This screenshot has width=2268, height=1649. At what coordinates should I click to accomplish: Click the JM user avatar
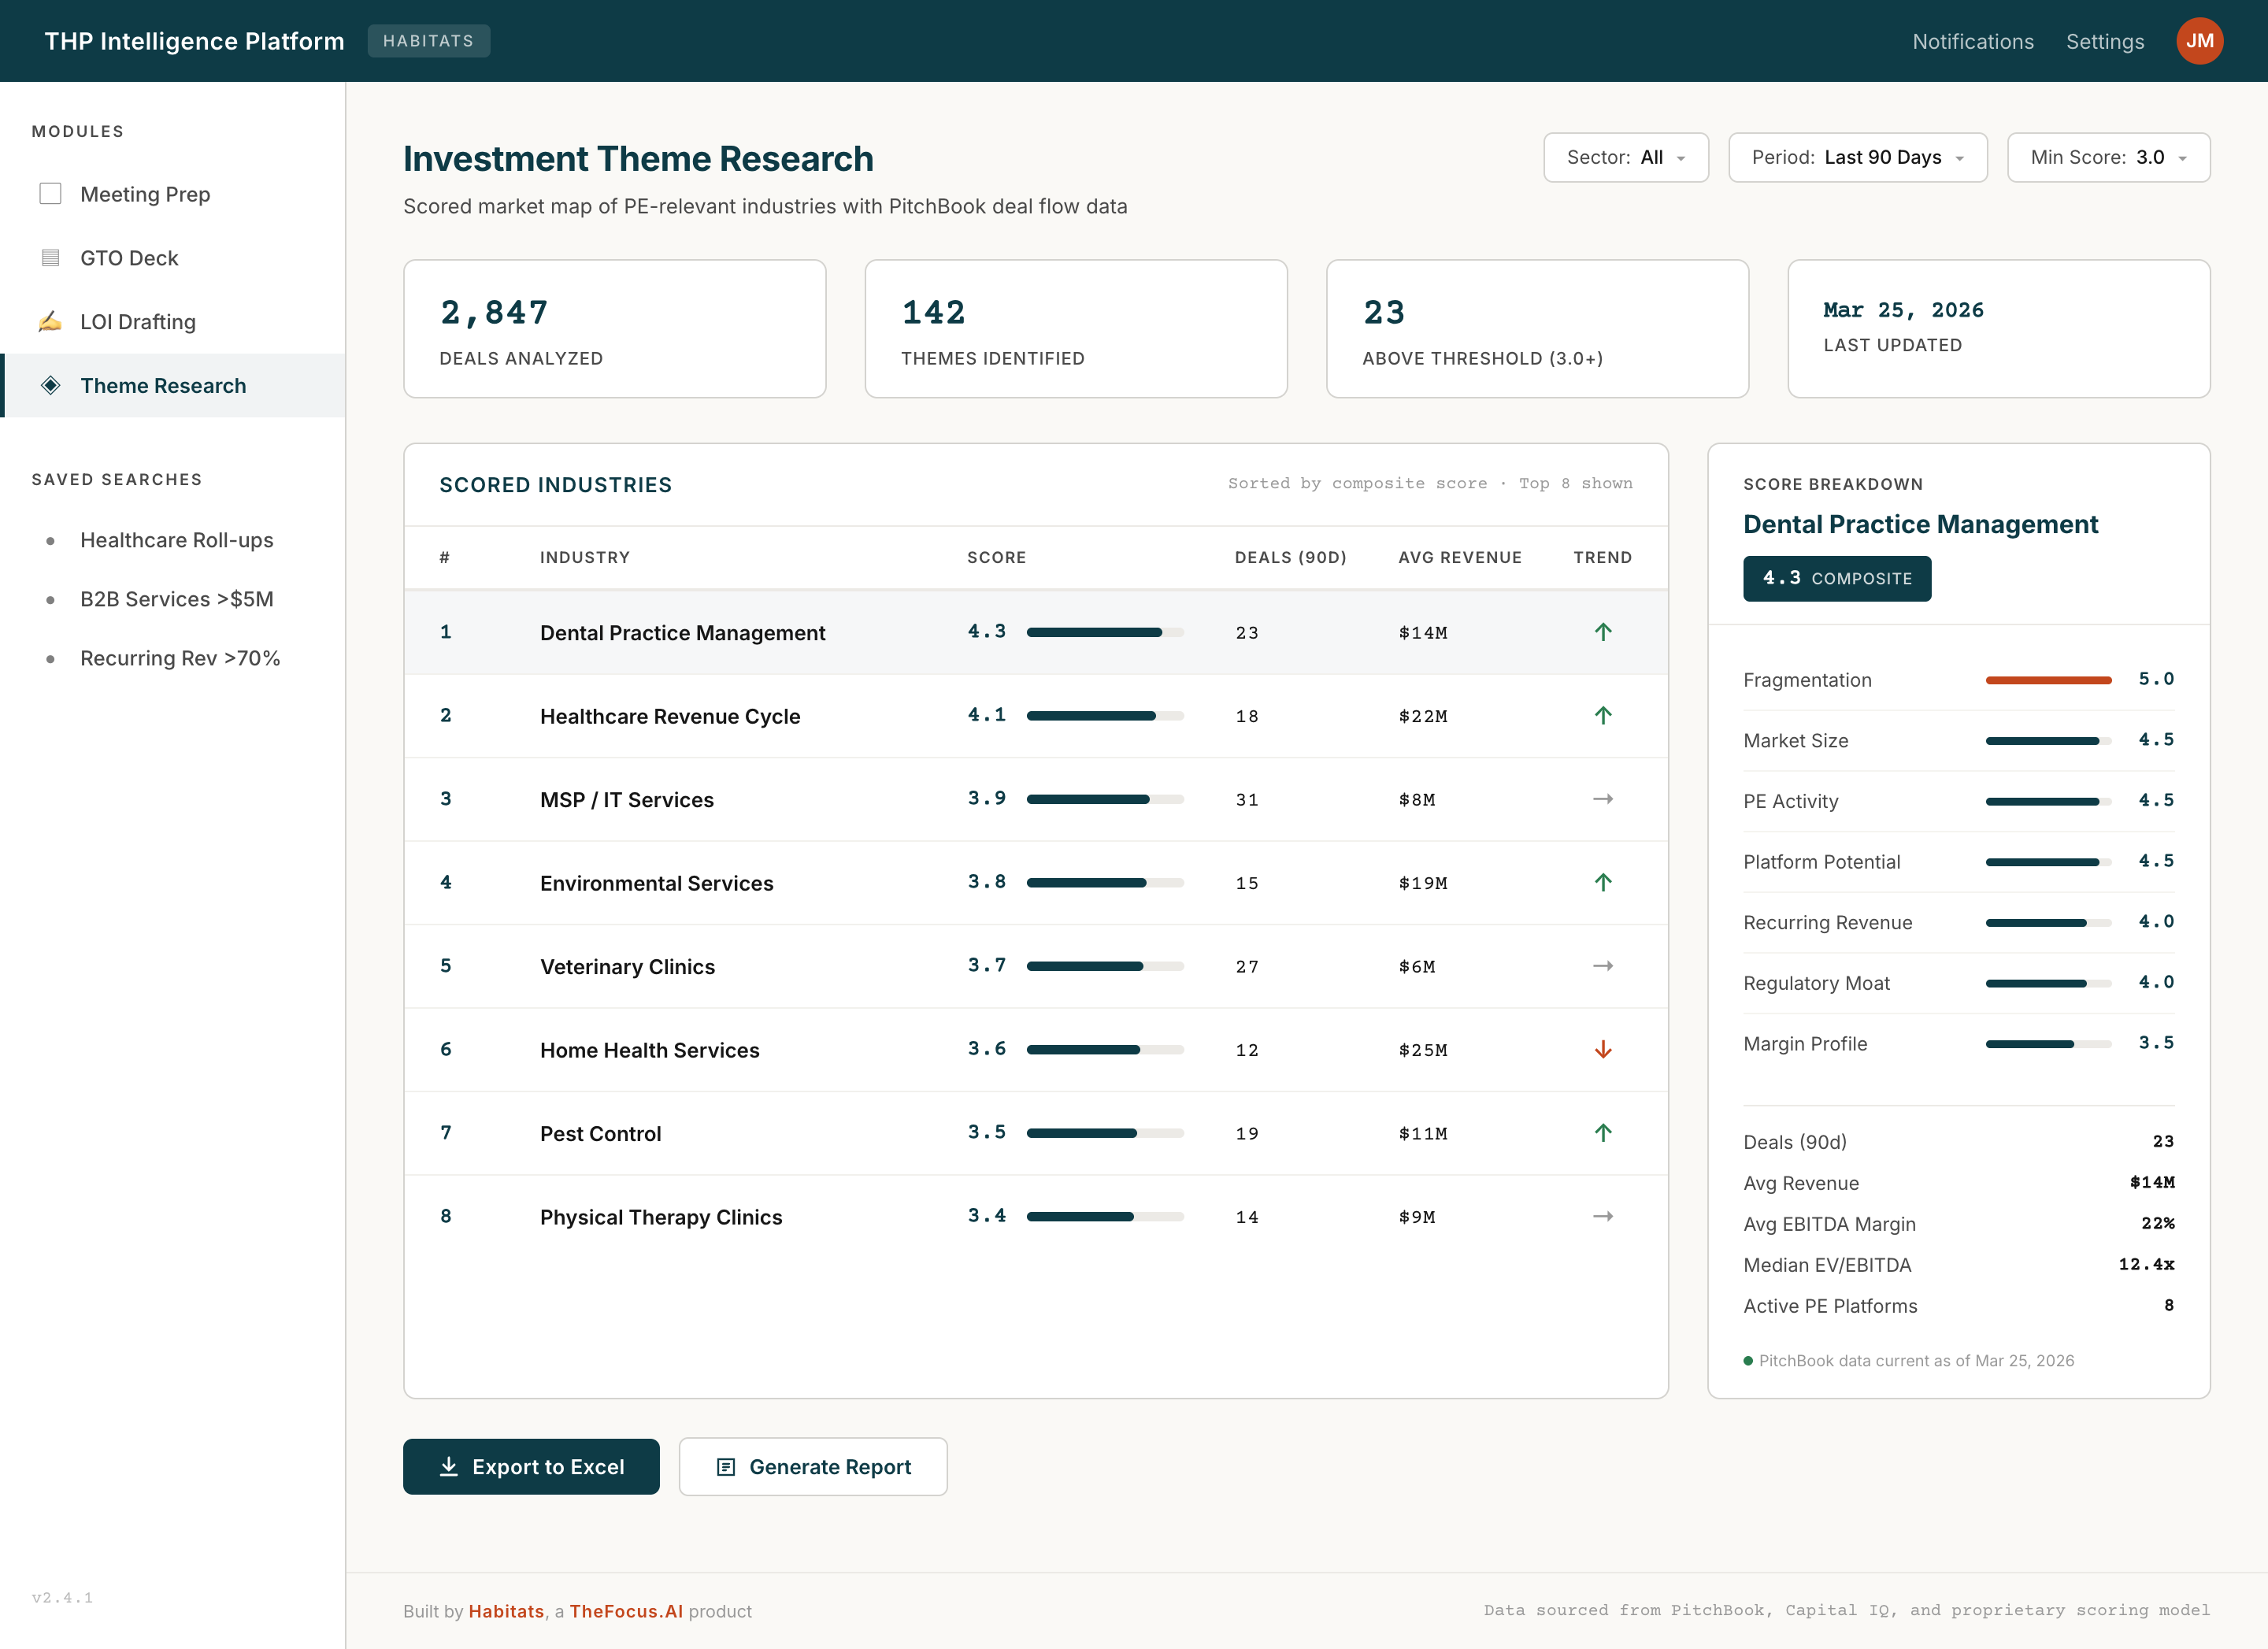2198,41
